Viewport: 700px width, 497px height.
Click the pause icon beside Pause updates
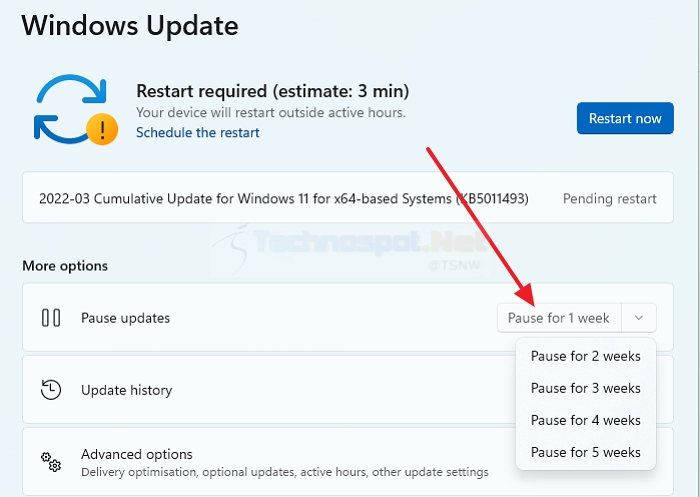click(51, 318)
